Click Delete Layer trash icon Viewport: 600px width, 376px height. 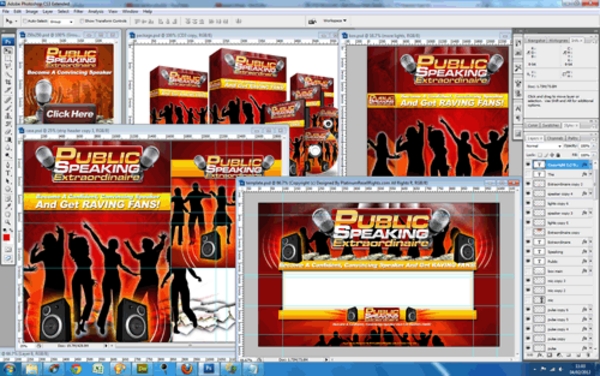588,355
